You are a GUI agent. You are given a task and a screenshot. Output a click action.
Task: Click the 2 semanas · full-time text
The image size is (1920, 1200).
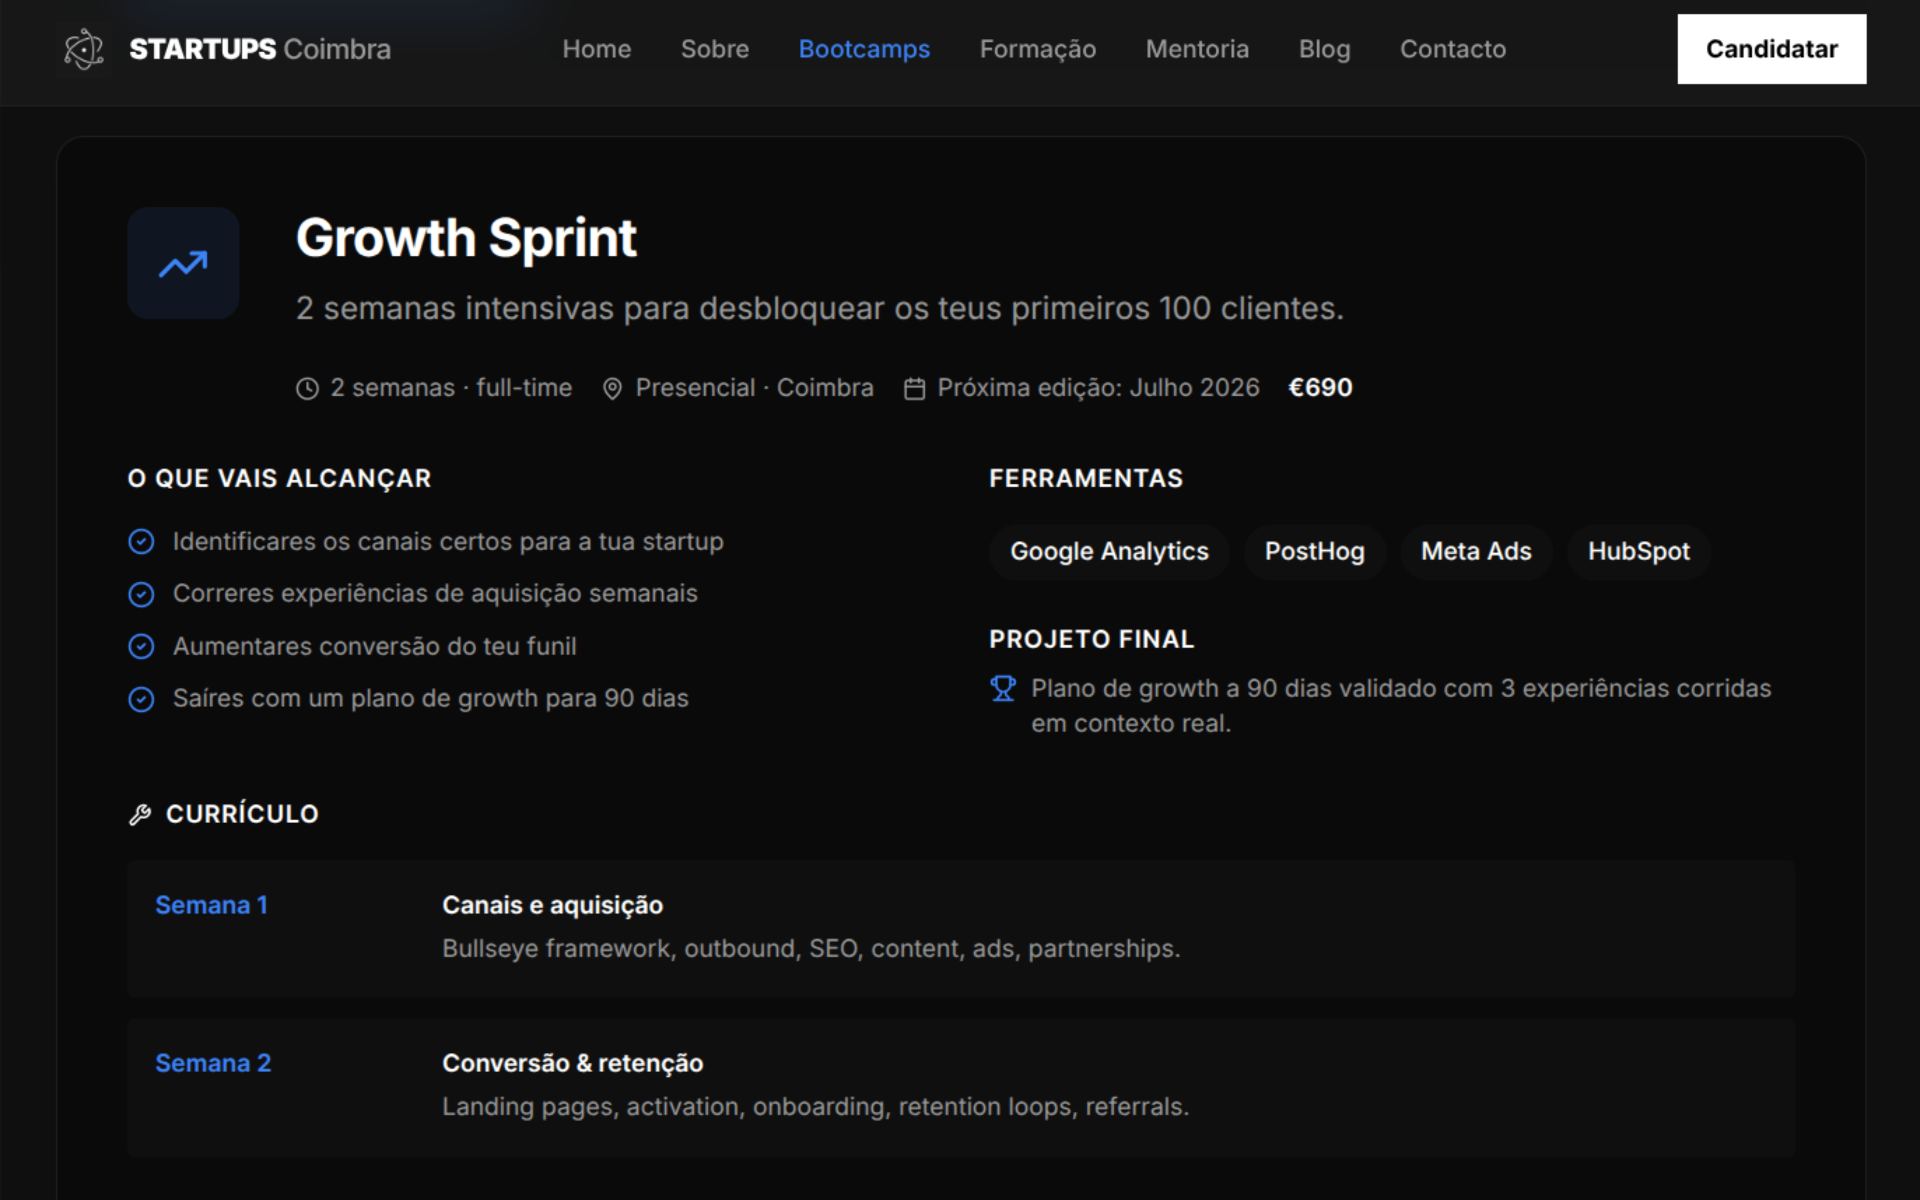point(451,388)
